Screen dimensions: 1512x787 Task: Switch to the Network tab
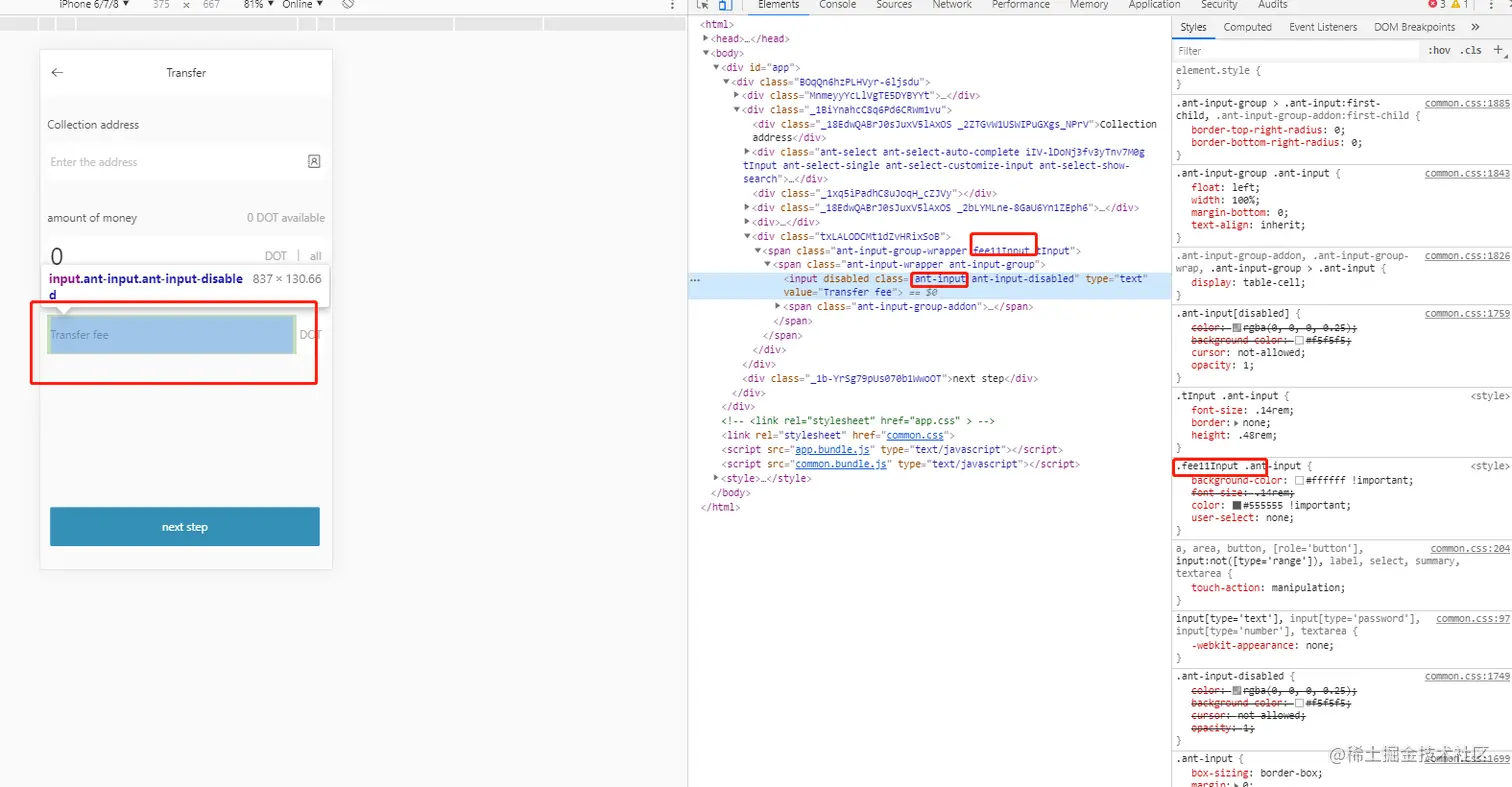click(x=952, y=5)
